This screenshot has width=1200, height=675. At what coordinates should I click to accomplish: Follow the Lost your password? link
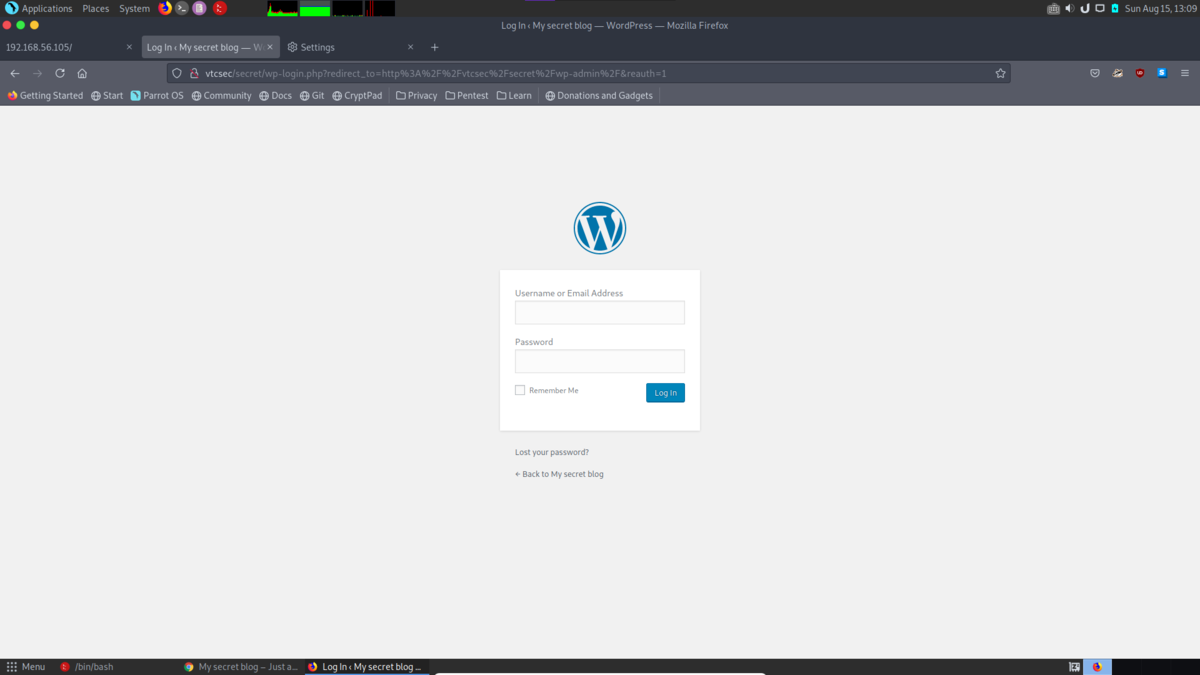(x=552, y=452)
